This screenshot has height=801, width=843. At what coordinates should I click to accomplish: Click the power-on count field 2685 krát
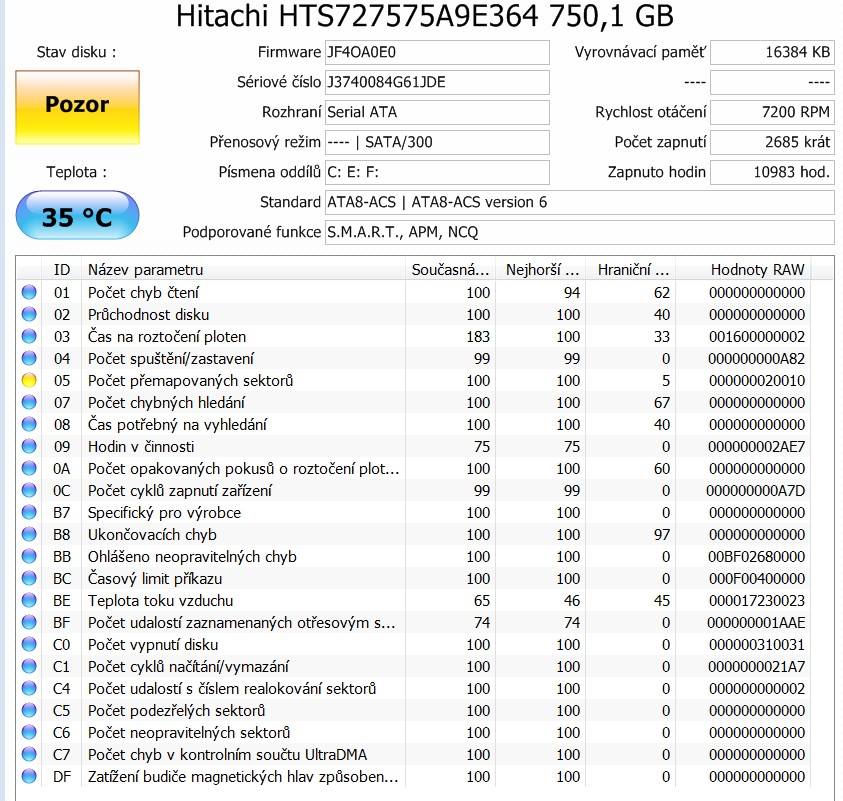click(772, 142)
